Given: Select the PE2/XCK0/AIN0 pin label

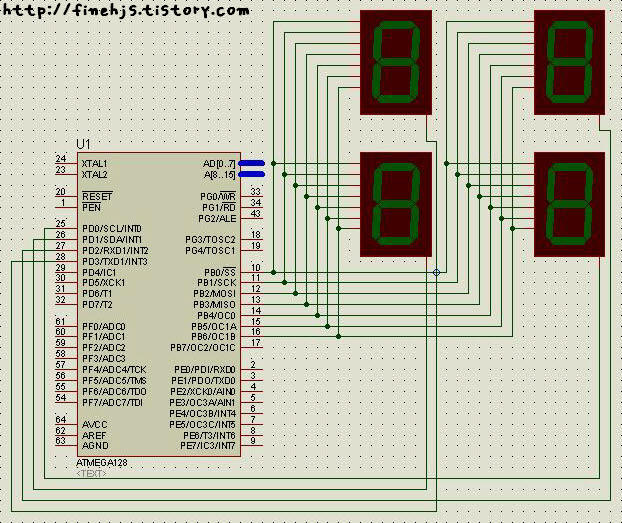Looking at the screenshot, I should (203, 391).
